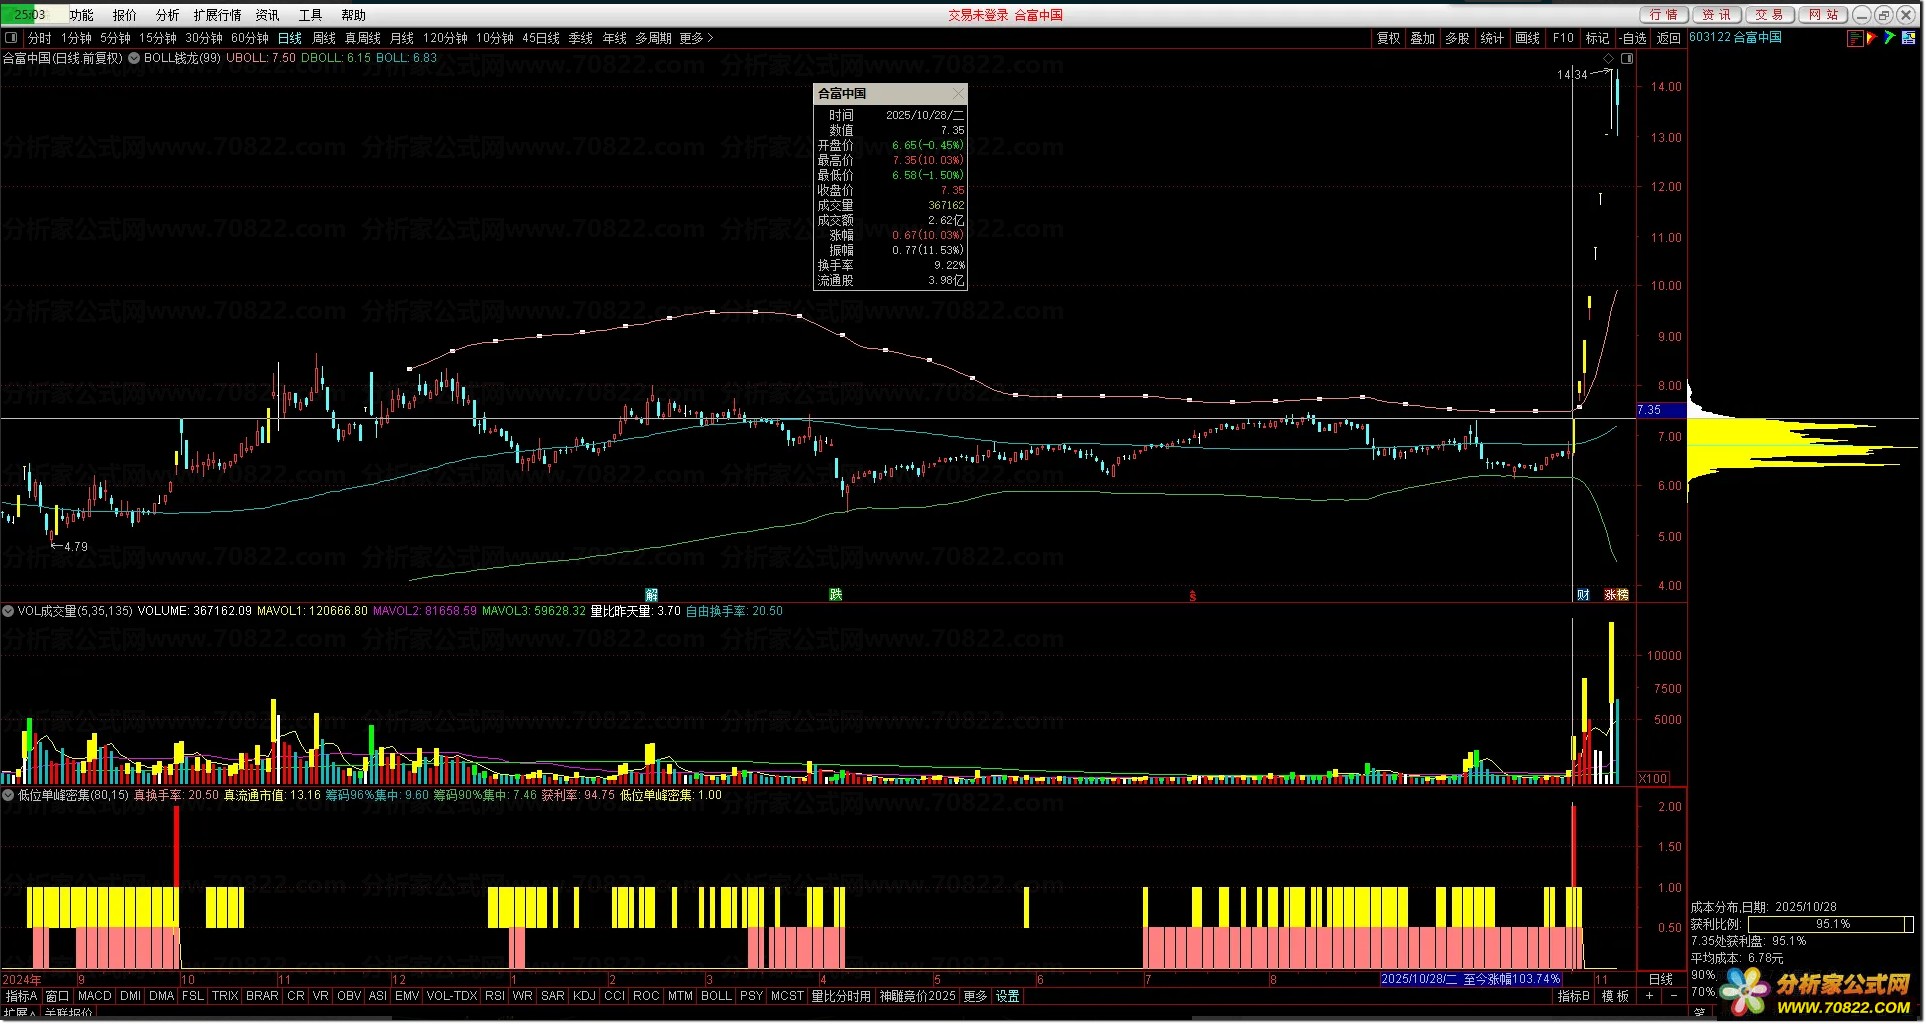Screen dimensions: 1927x1024
Task: Click the blue window layout icon at far right
Action: pyautogui.click(x=1908, y=38)
